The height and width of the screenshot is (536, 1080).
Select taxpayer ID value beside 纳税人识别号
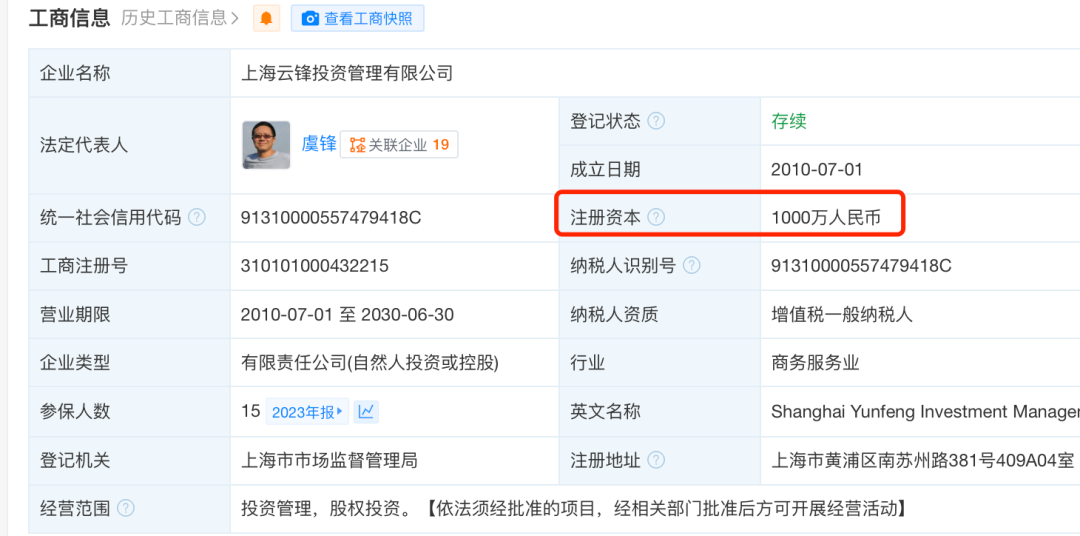click(x=861, y=266)
